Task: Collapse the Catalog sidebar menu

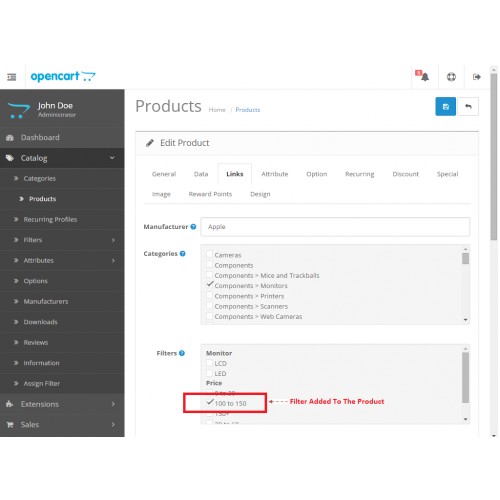Action: [62, 158]
